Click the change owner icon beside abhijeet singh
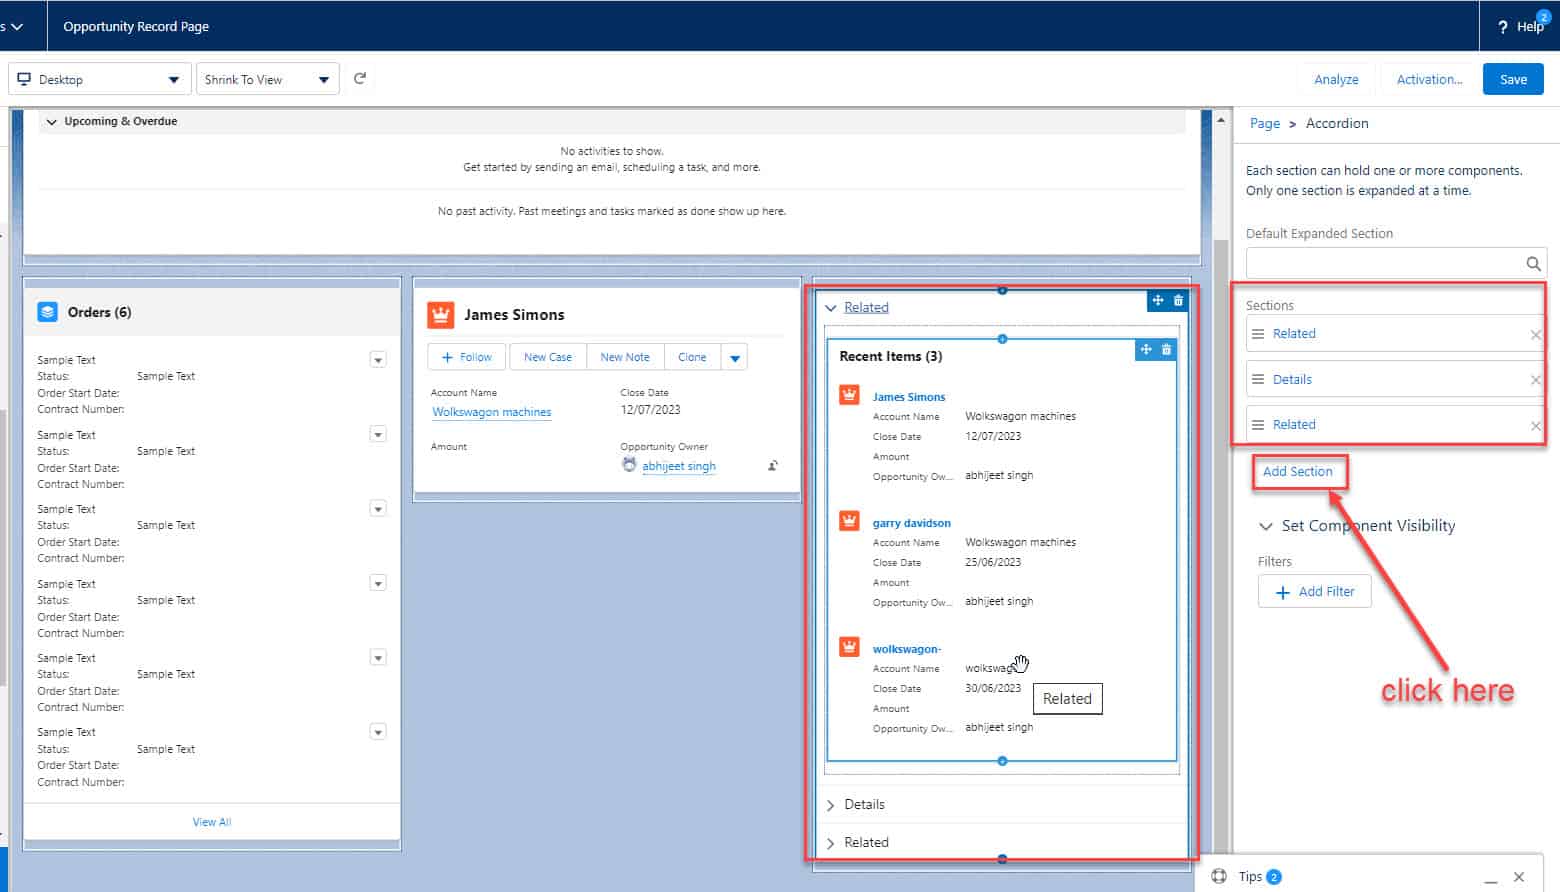The image size is (1560, 892). coord(773,465)
